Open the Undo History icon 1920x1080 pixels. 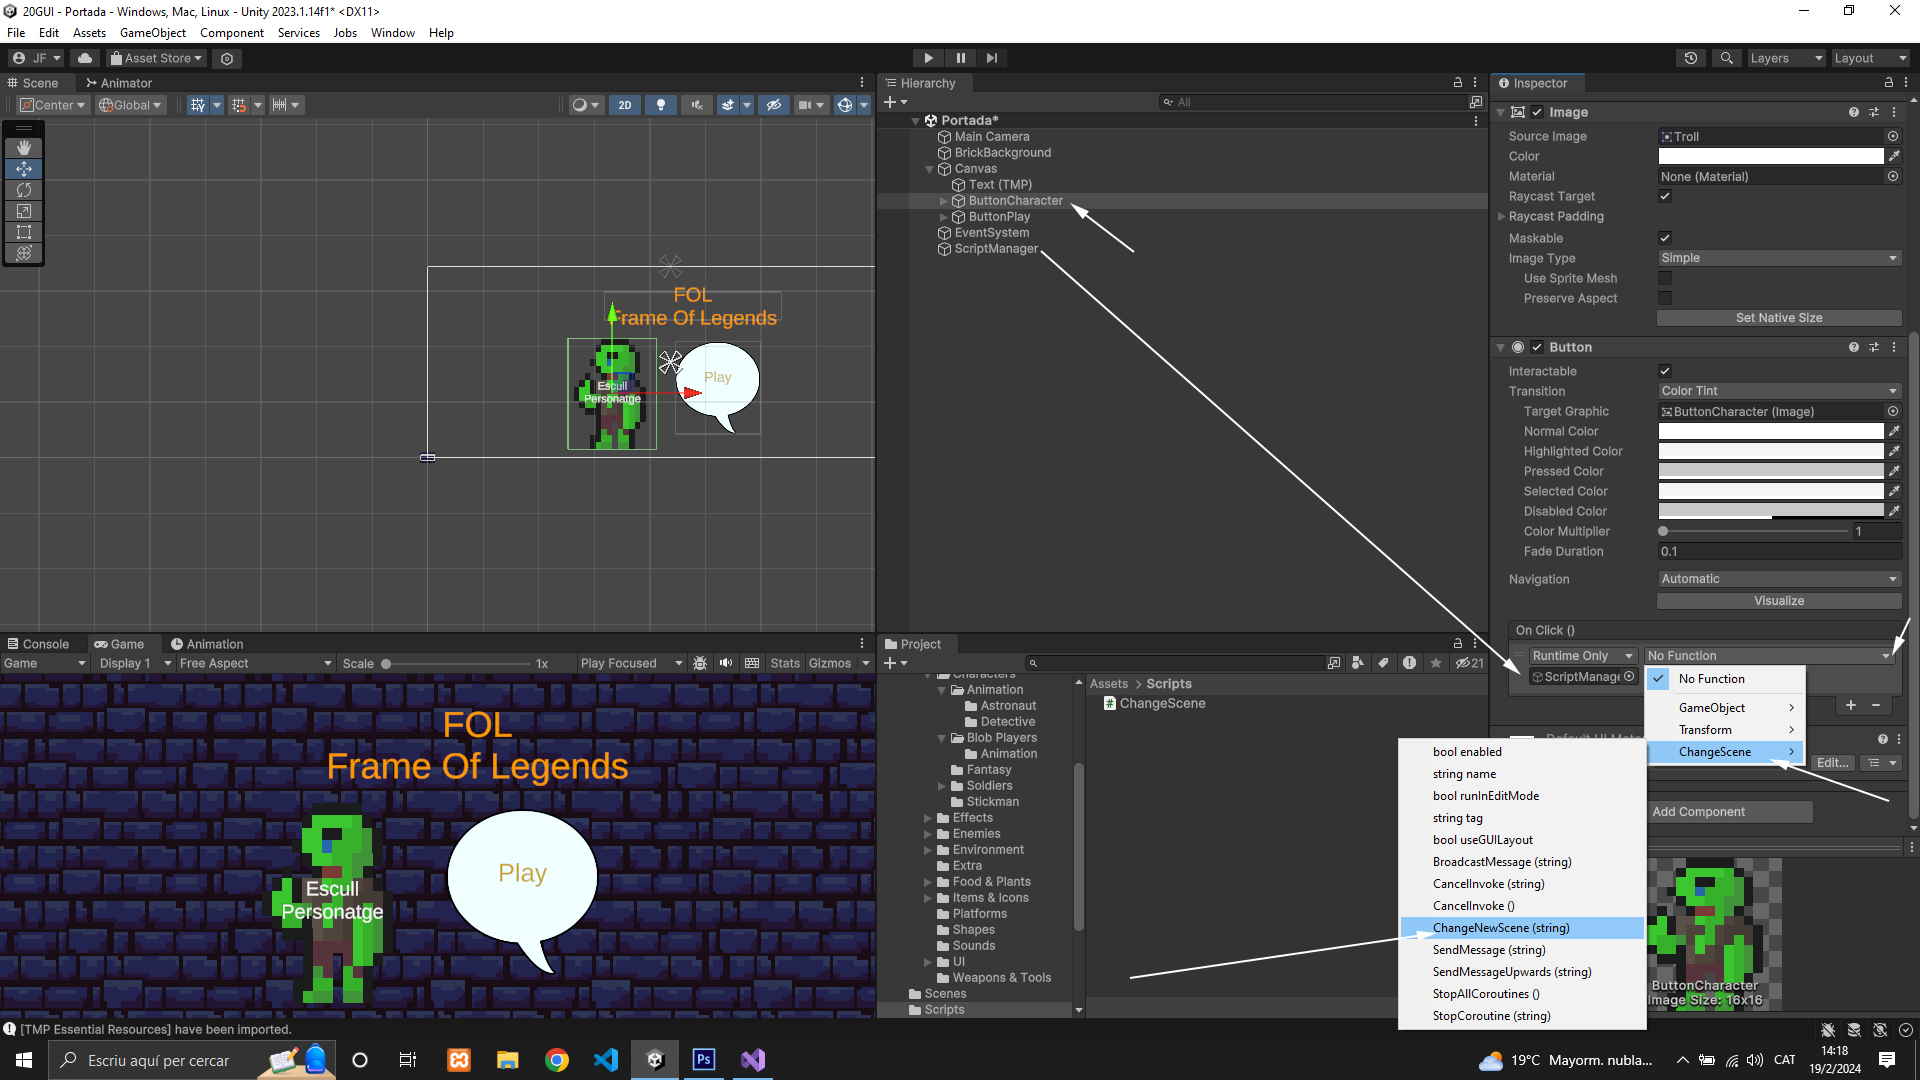click(x=1691, y=58)
